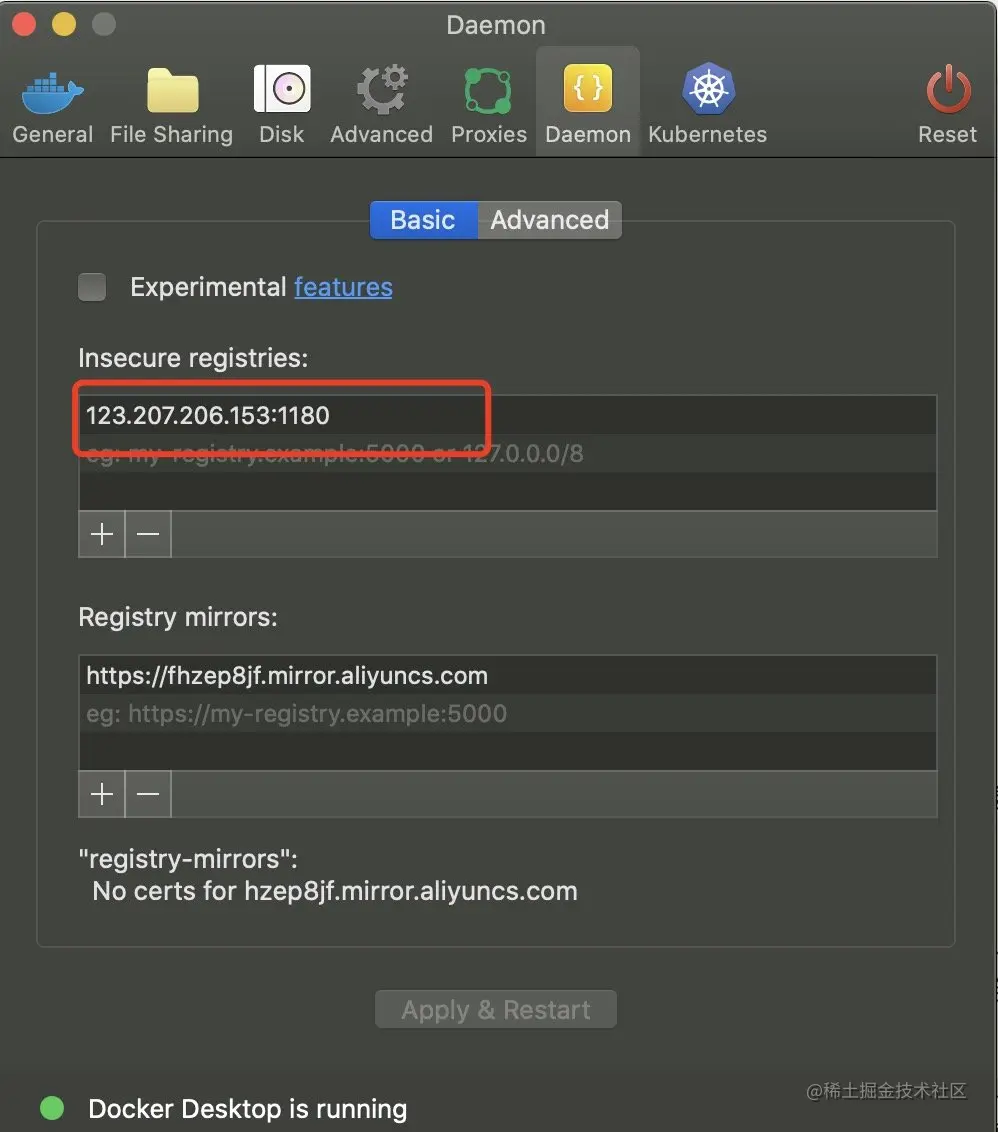Minimize the Daemon window
998x1132 pixels.
click(64, 24)
